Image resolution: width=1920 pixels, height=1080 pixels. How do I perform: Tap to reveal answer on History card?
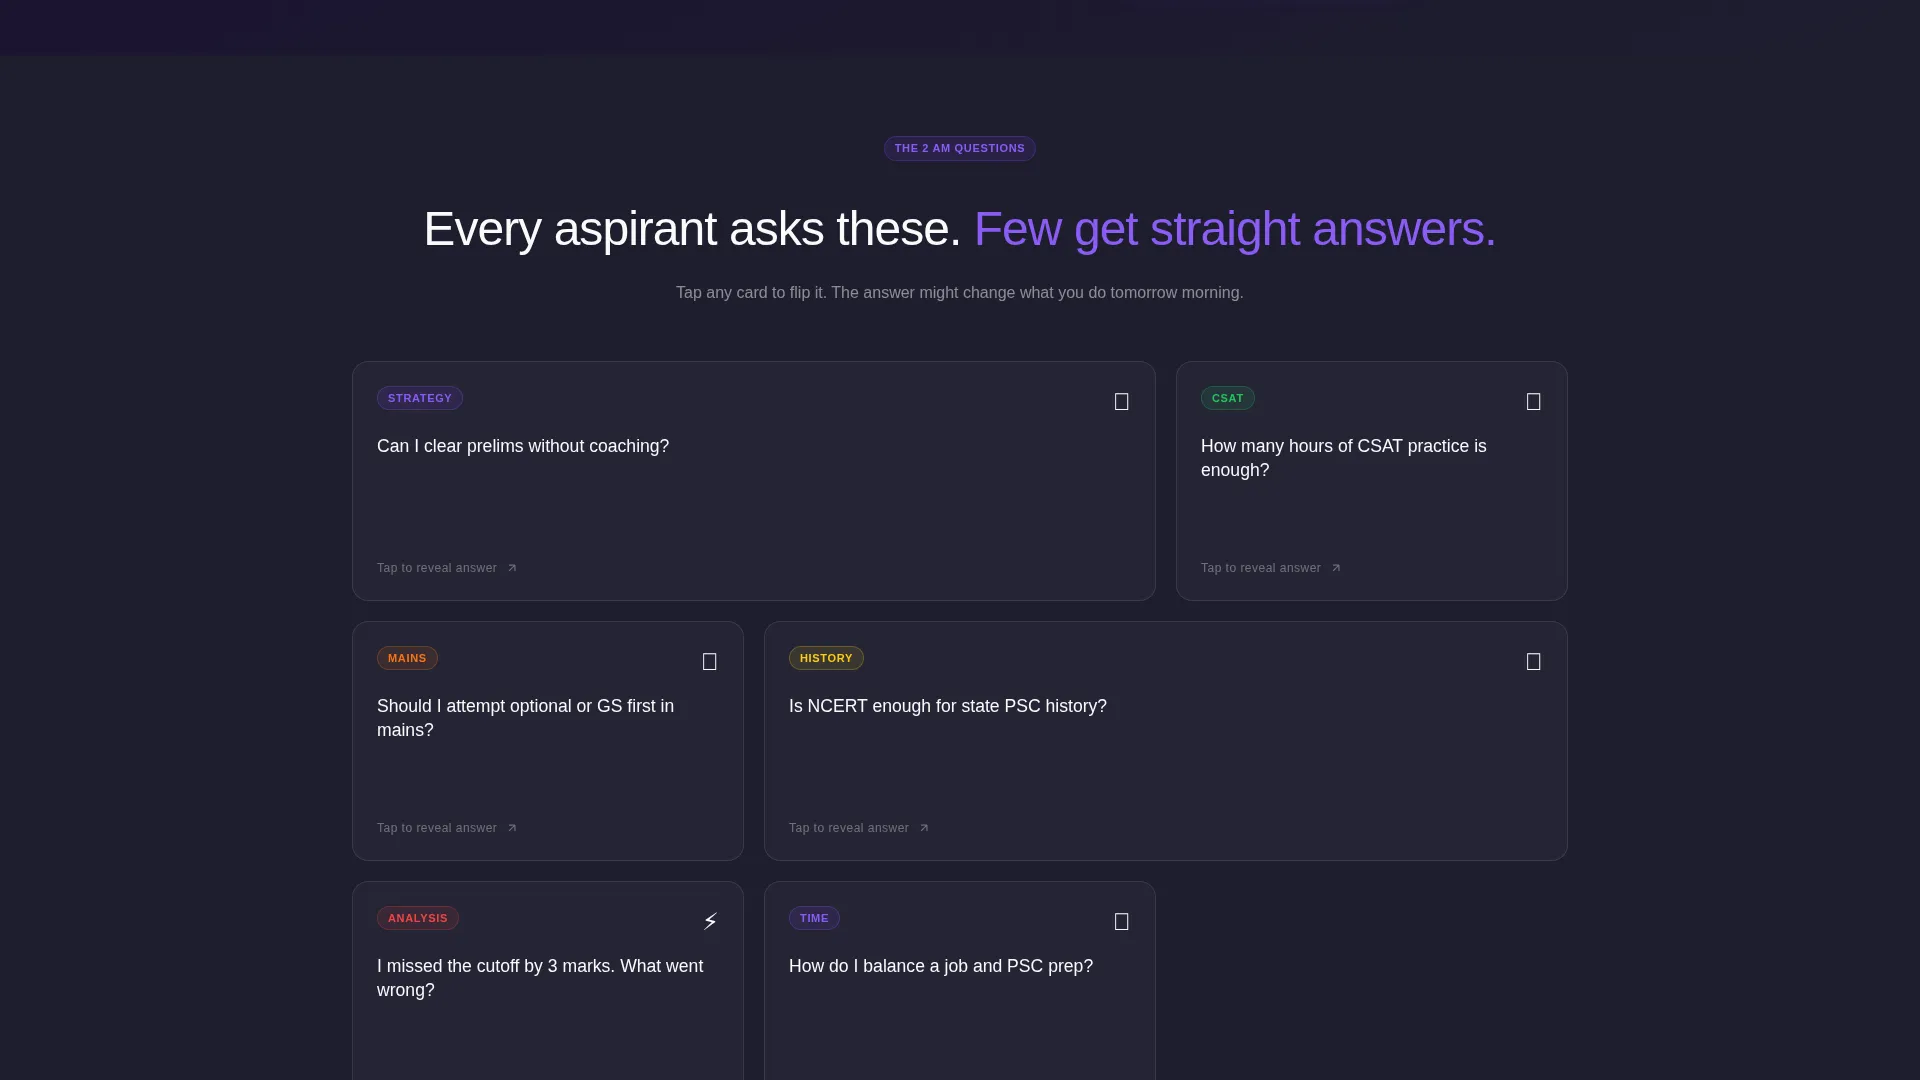pyautogui.click(x=849, y=828)
